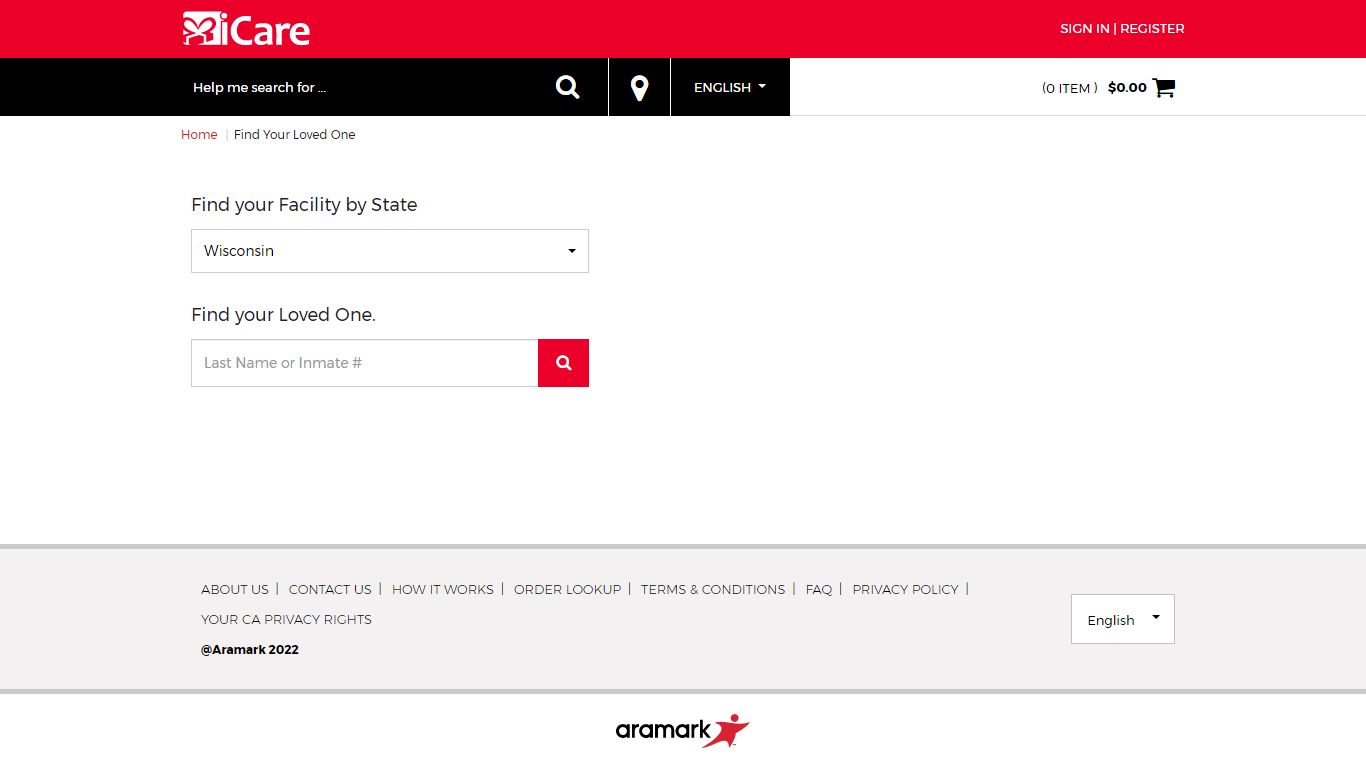The height and width of the screenshot is (768, 1366).
Task: Open PRIVACY POLICY footer link
Action: coord(906,589)
